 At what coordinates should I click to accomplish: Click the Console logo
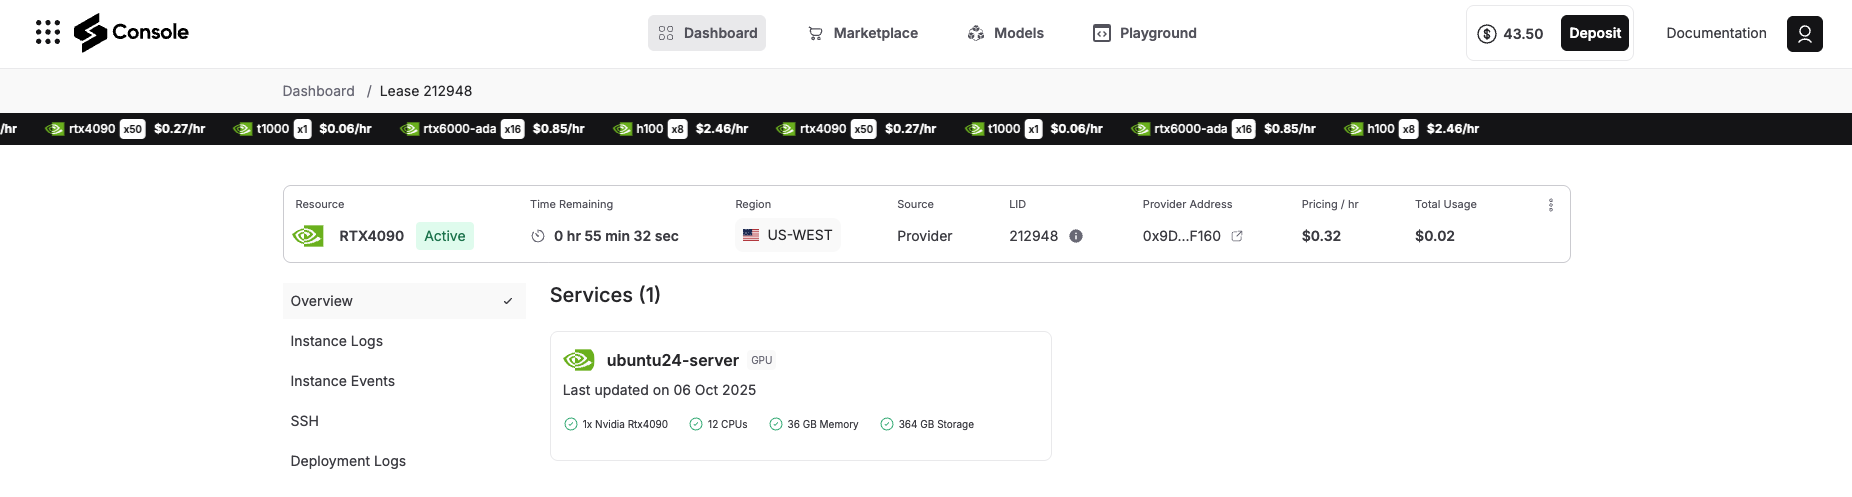pos(131,33)
